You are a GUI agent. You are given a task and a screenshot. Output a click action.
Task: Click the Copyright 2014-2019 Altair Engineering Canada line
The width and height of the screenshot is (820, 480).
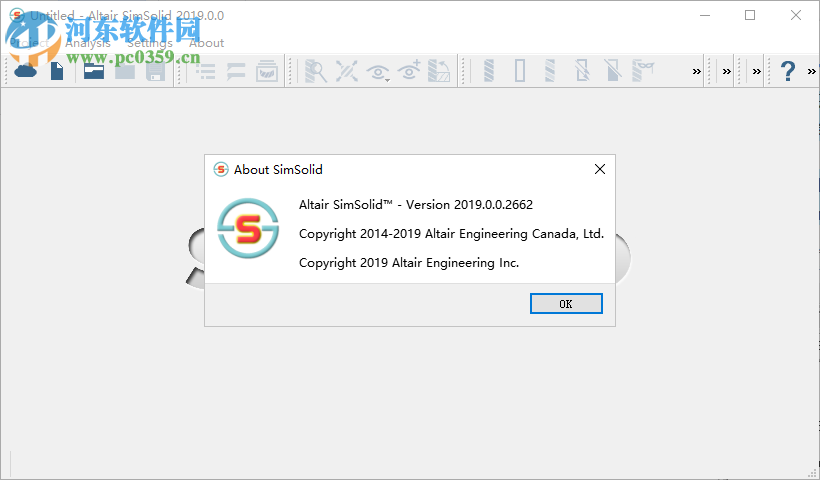(451, 234)
